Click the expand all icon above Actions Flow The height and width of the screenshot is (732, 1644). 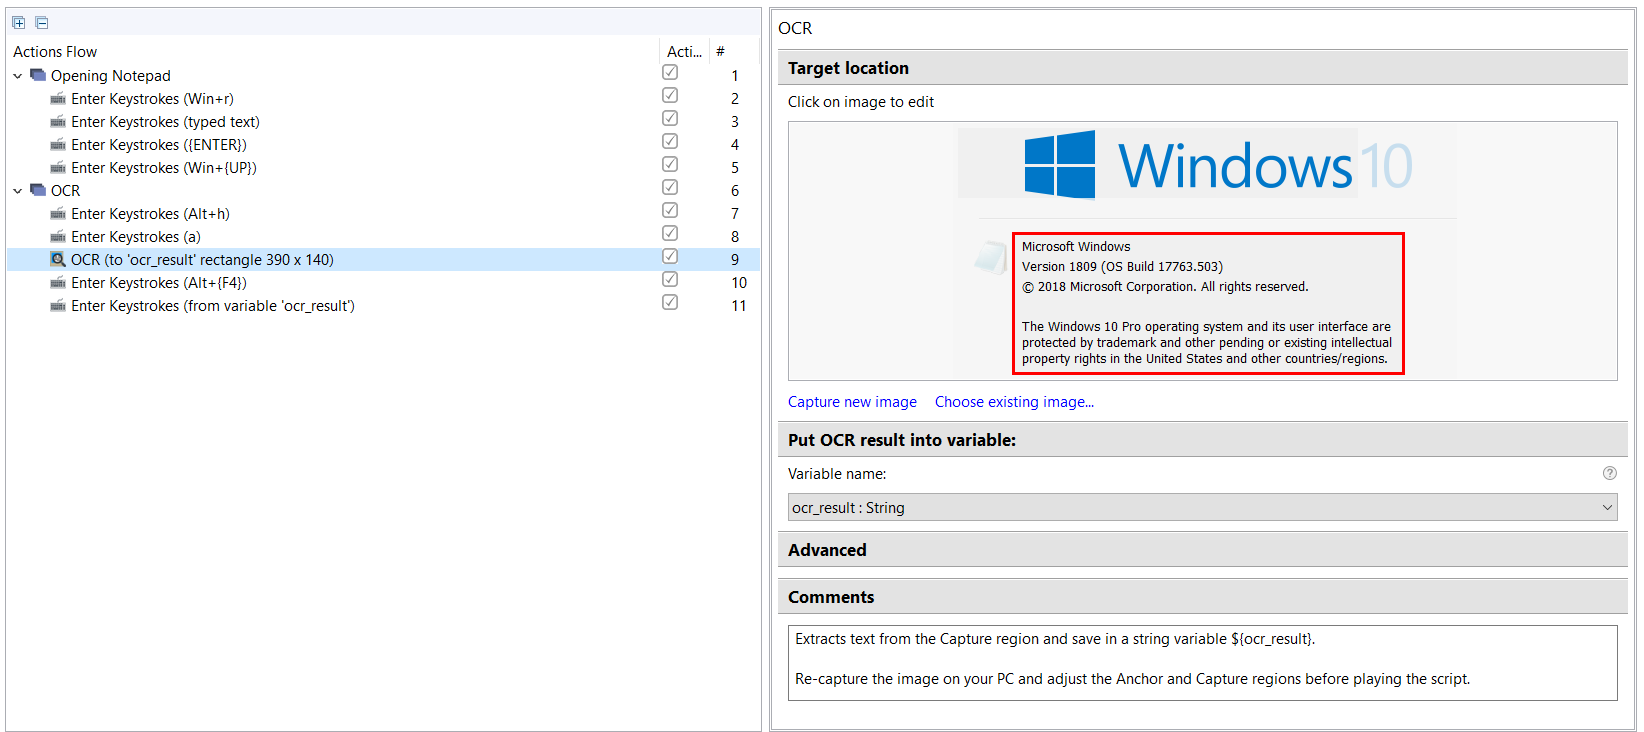click(x=18, y=22)
